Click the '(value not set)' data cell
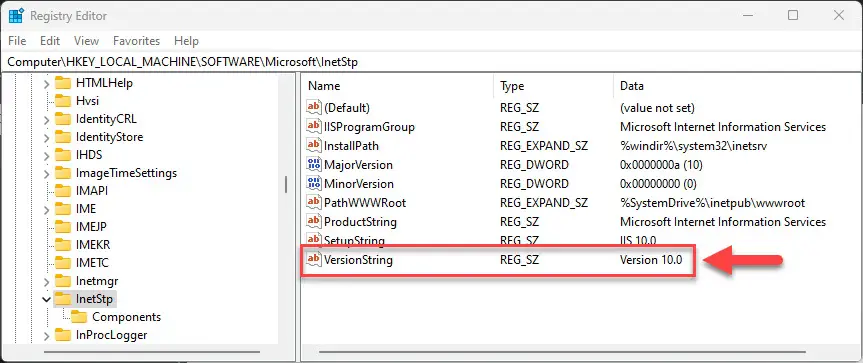Image resolution: width=863 pixels, height=363 pixels. point(657,108)
